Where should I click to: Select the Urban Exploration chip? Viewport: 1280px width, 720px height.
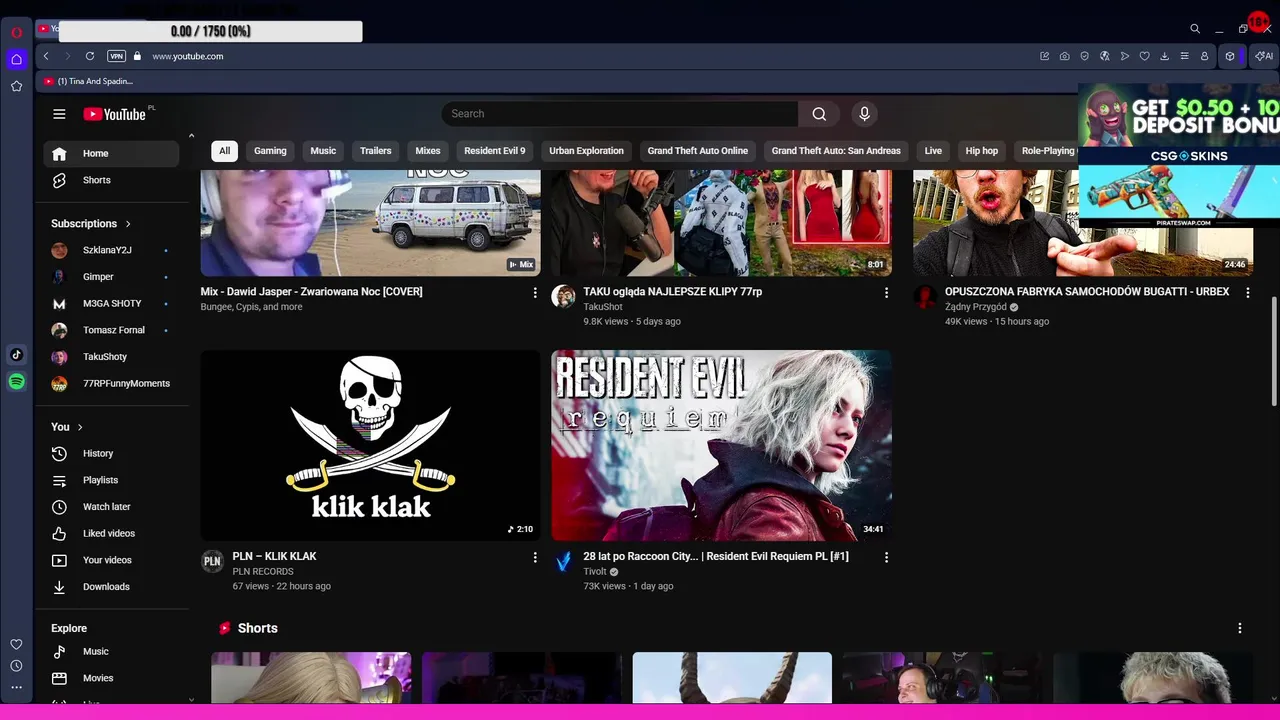587,151
